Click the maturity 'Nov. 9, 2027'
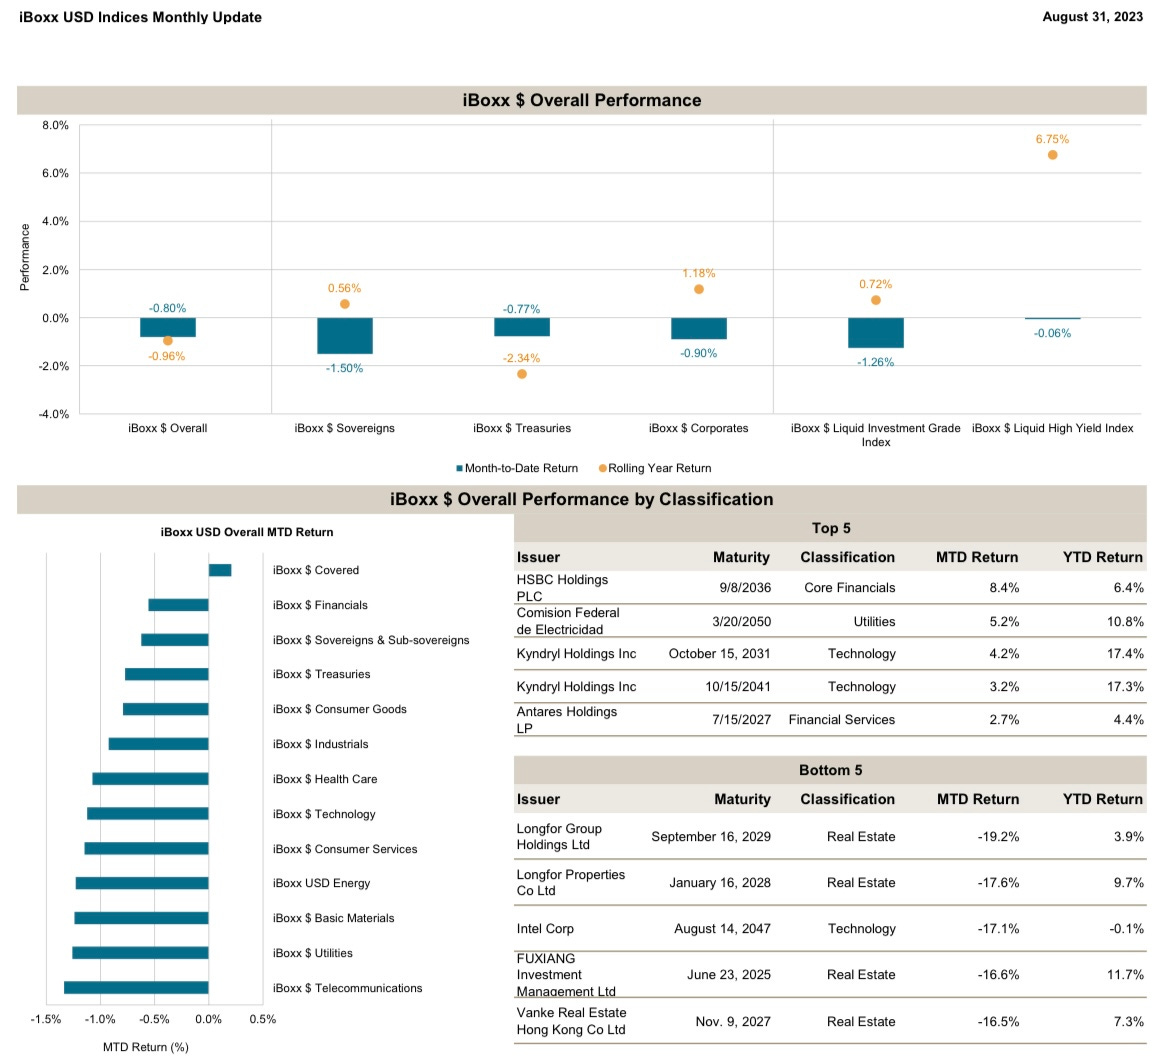The image size is (1169, 1063). tap(733, 1022)
